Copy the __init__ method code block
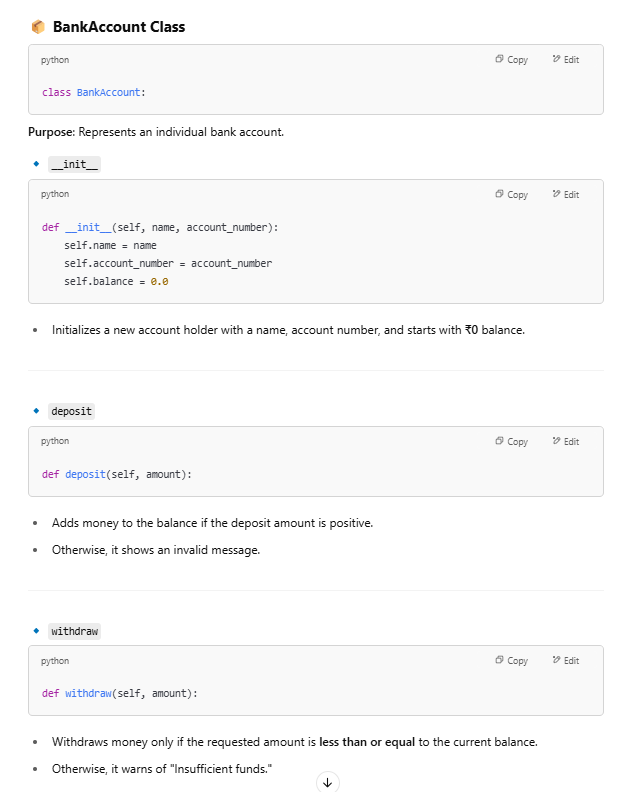This screenshot has height=792, width=635. tap(511, 195)
